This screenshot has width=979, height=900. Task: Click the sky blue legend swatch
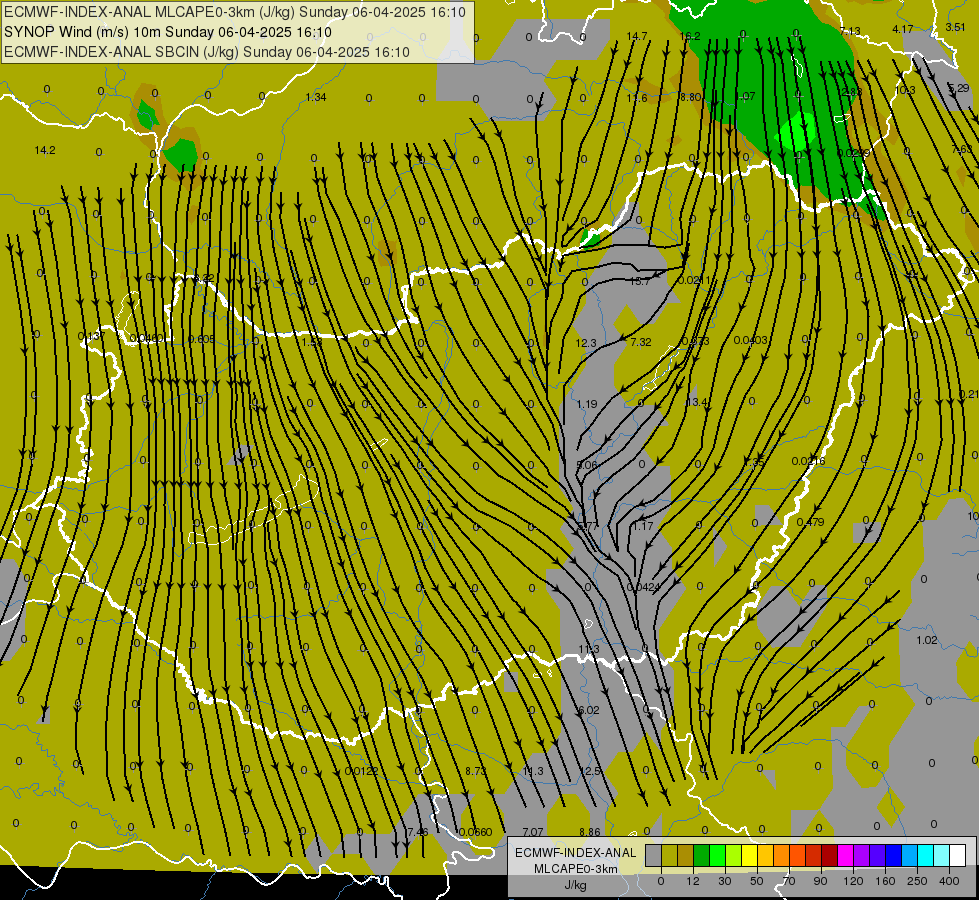point(910,855)
